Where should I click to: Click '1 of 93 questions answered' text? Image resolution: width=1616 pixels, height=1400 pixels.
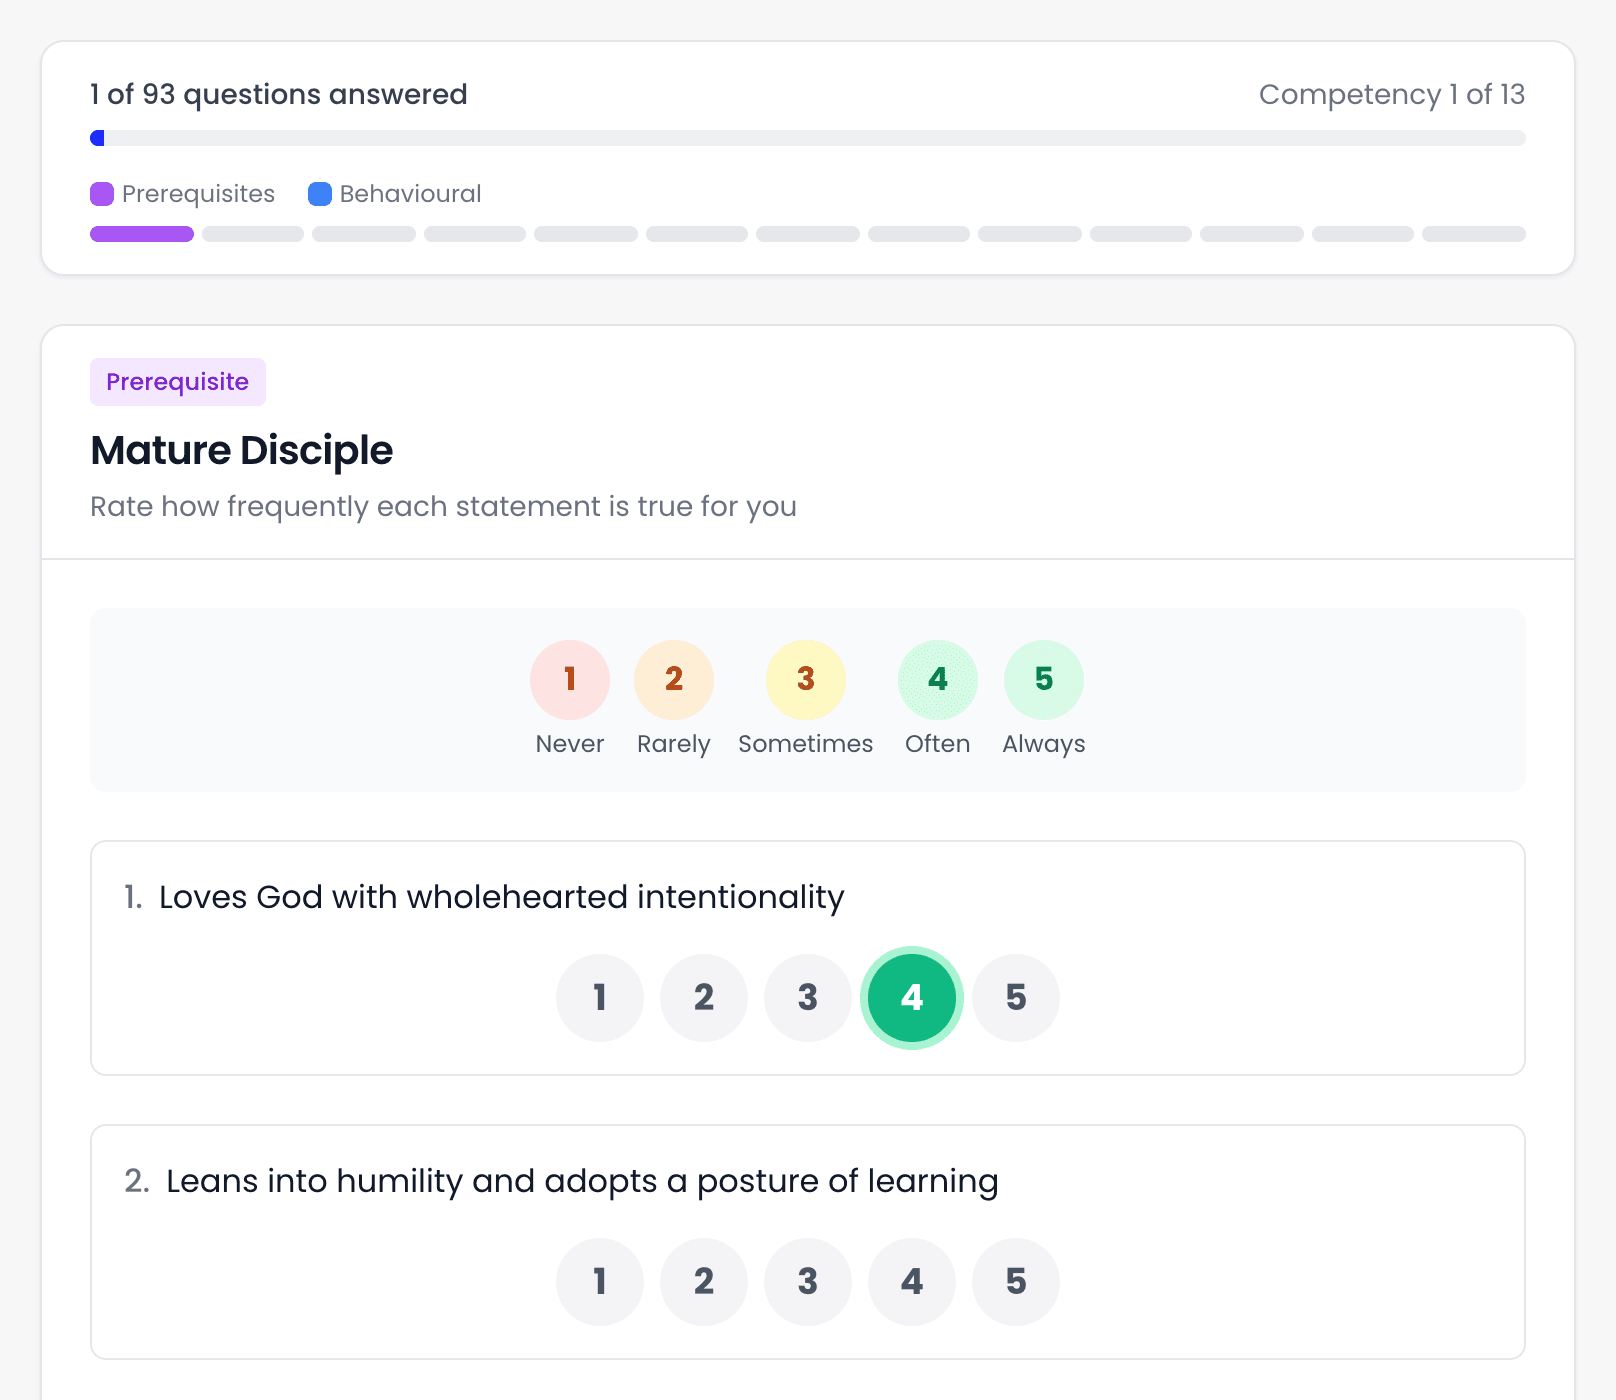pos(278,94)
